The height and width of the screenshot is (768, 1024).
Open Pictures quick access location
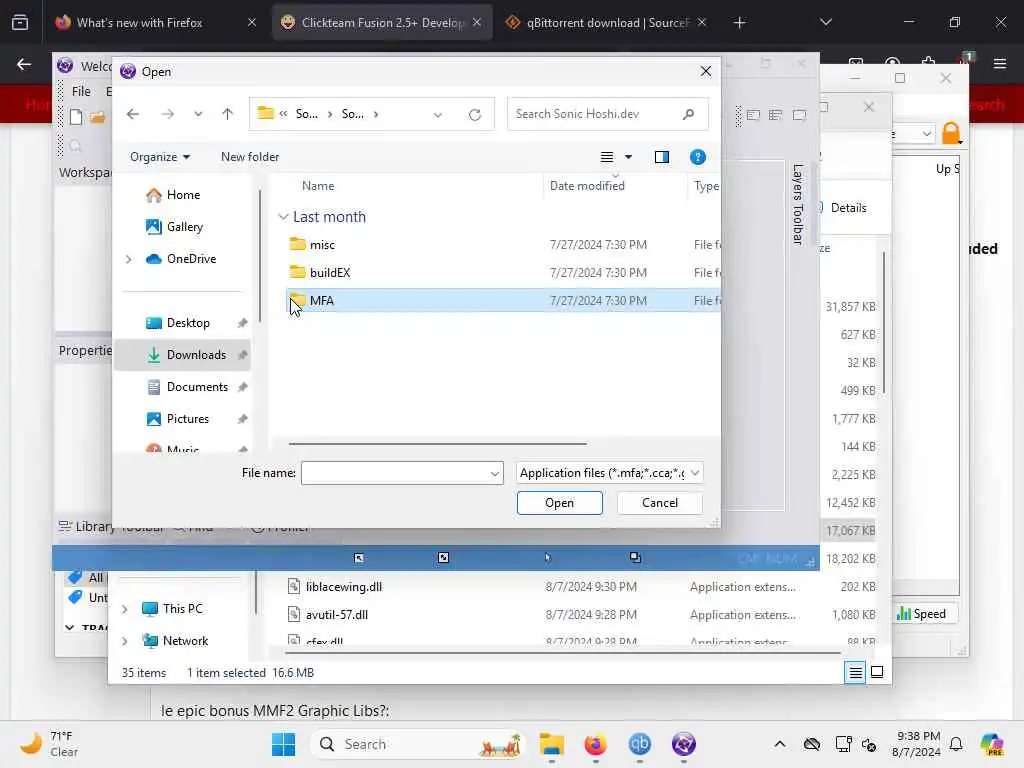point(177,419)
